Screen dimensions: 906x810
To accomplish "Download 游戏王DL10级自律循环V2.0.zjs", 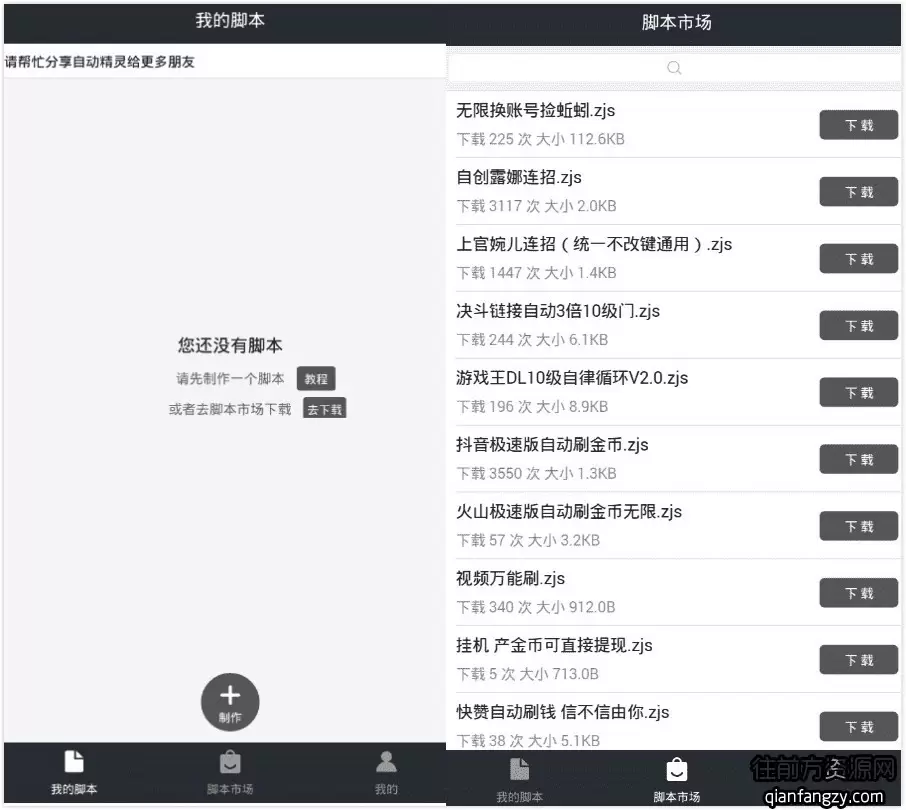I will click(x=859, y=393).
